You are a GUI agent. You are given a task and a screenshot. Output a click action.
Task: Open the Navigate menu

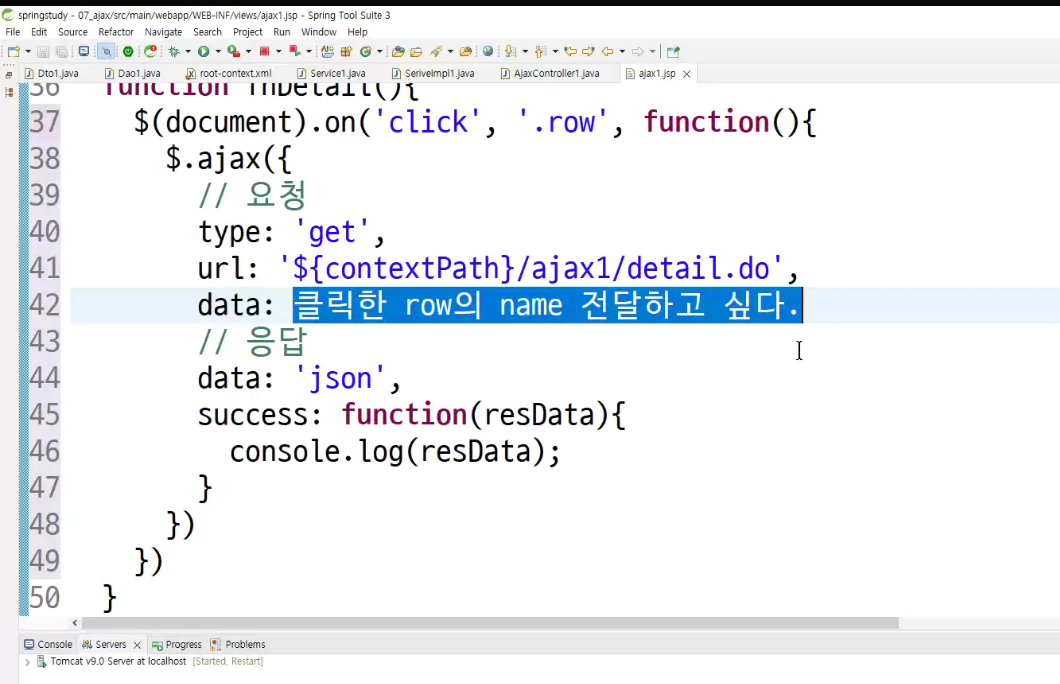[163, 32]
